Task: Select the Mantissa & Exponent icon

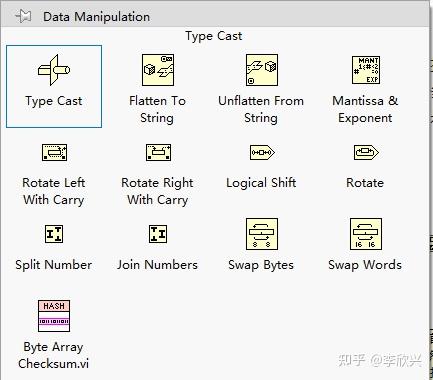Action: pyautogui.click(x=366, y=70)
